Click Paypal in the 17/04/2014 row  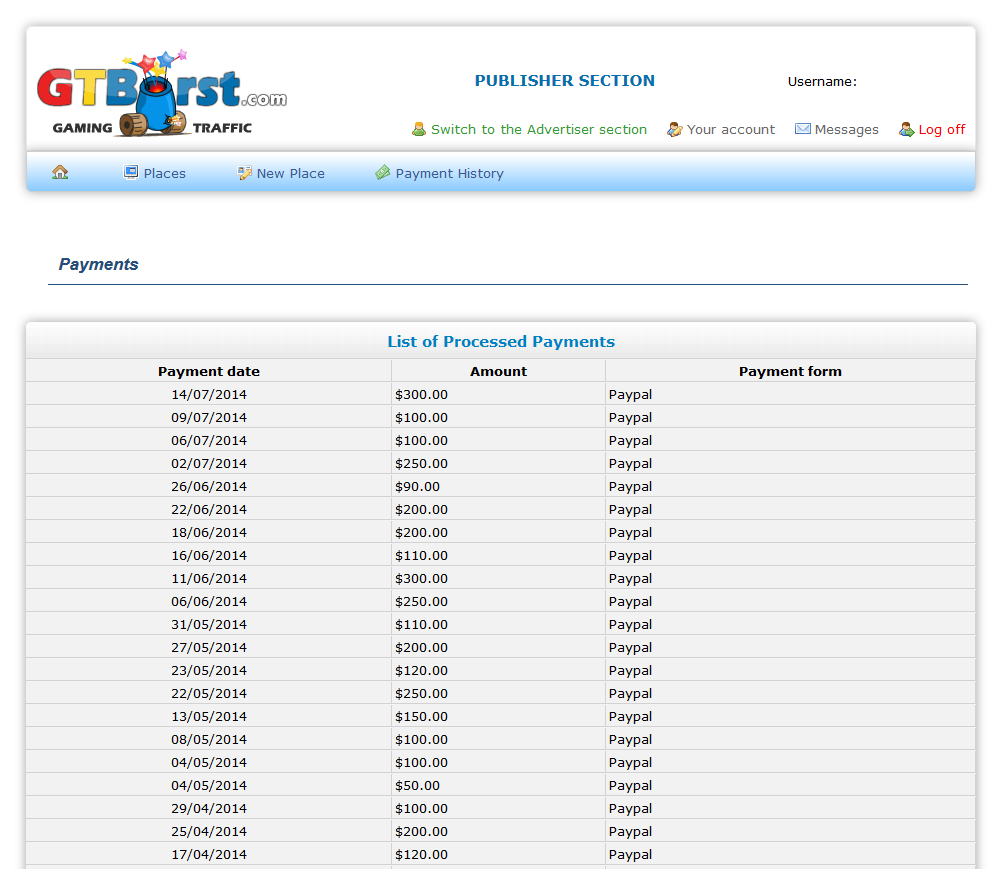[630, 854]
